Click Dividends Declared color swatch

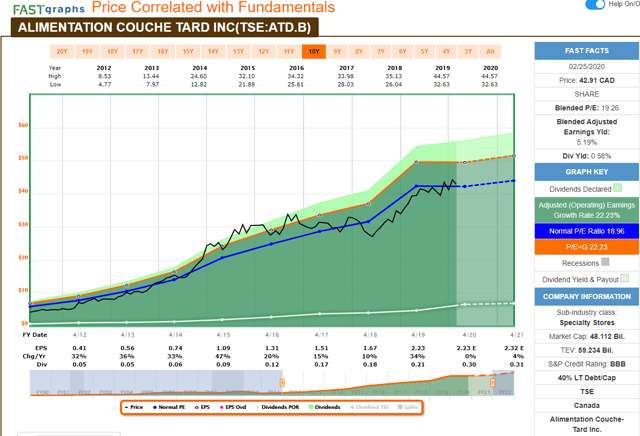click(618, 188)
